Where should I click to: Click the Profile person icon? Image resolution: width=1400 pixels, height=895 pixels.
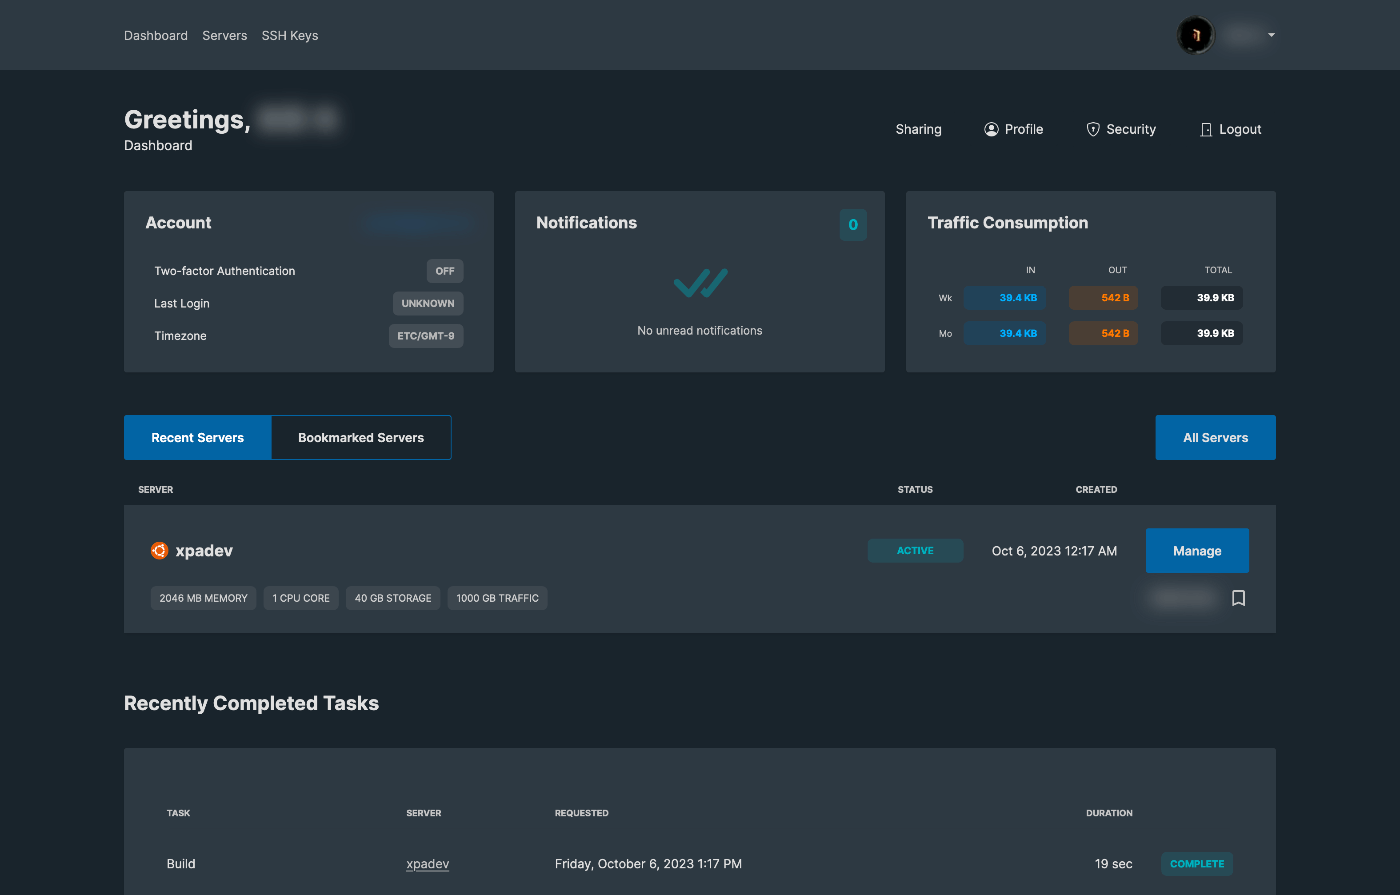[991, 129]
